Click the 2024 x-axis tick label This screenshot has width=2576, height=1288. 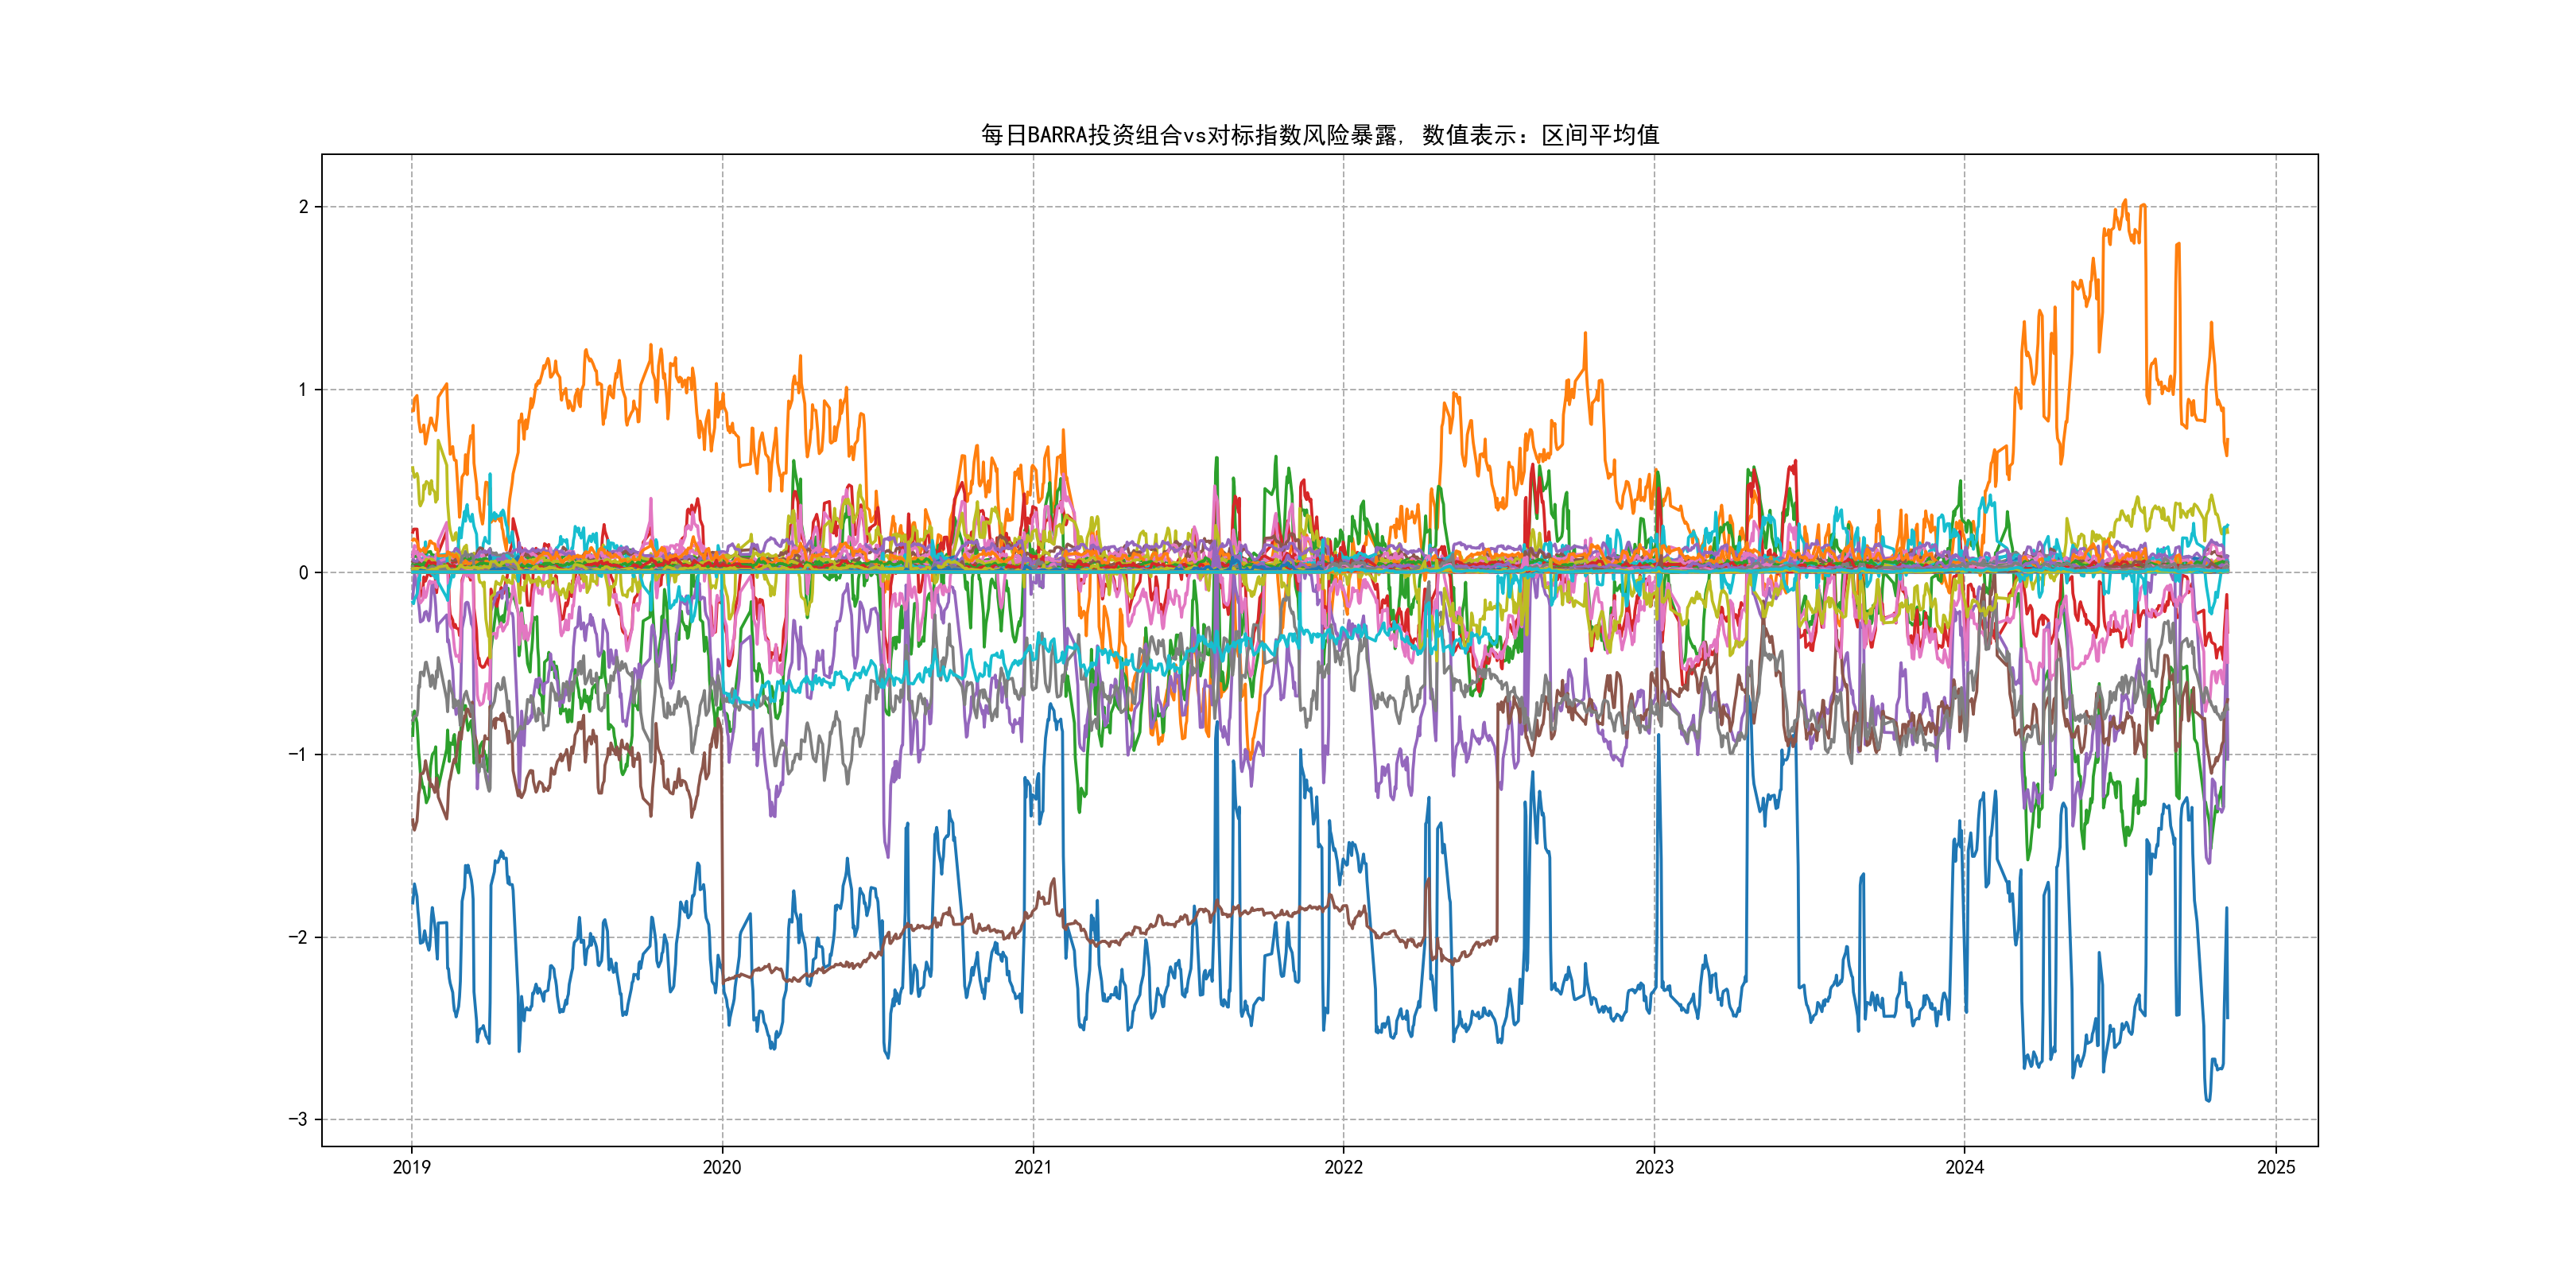tap(1964, 1167)
